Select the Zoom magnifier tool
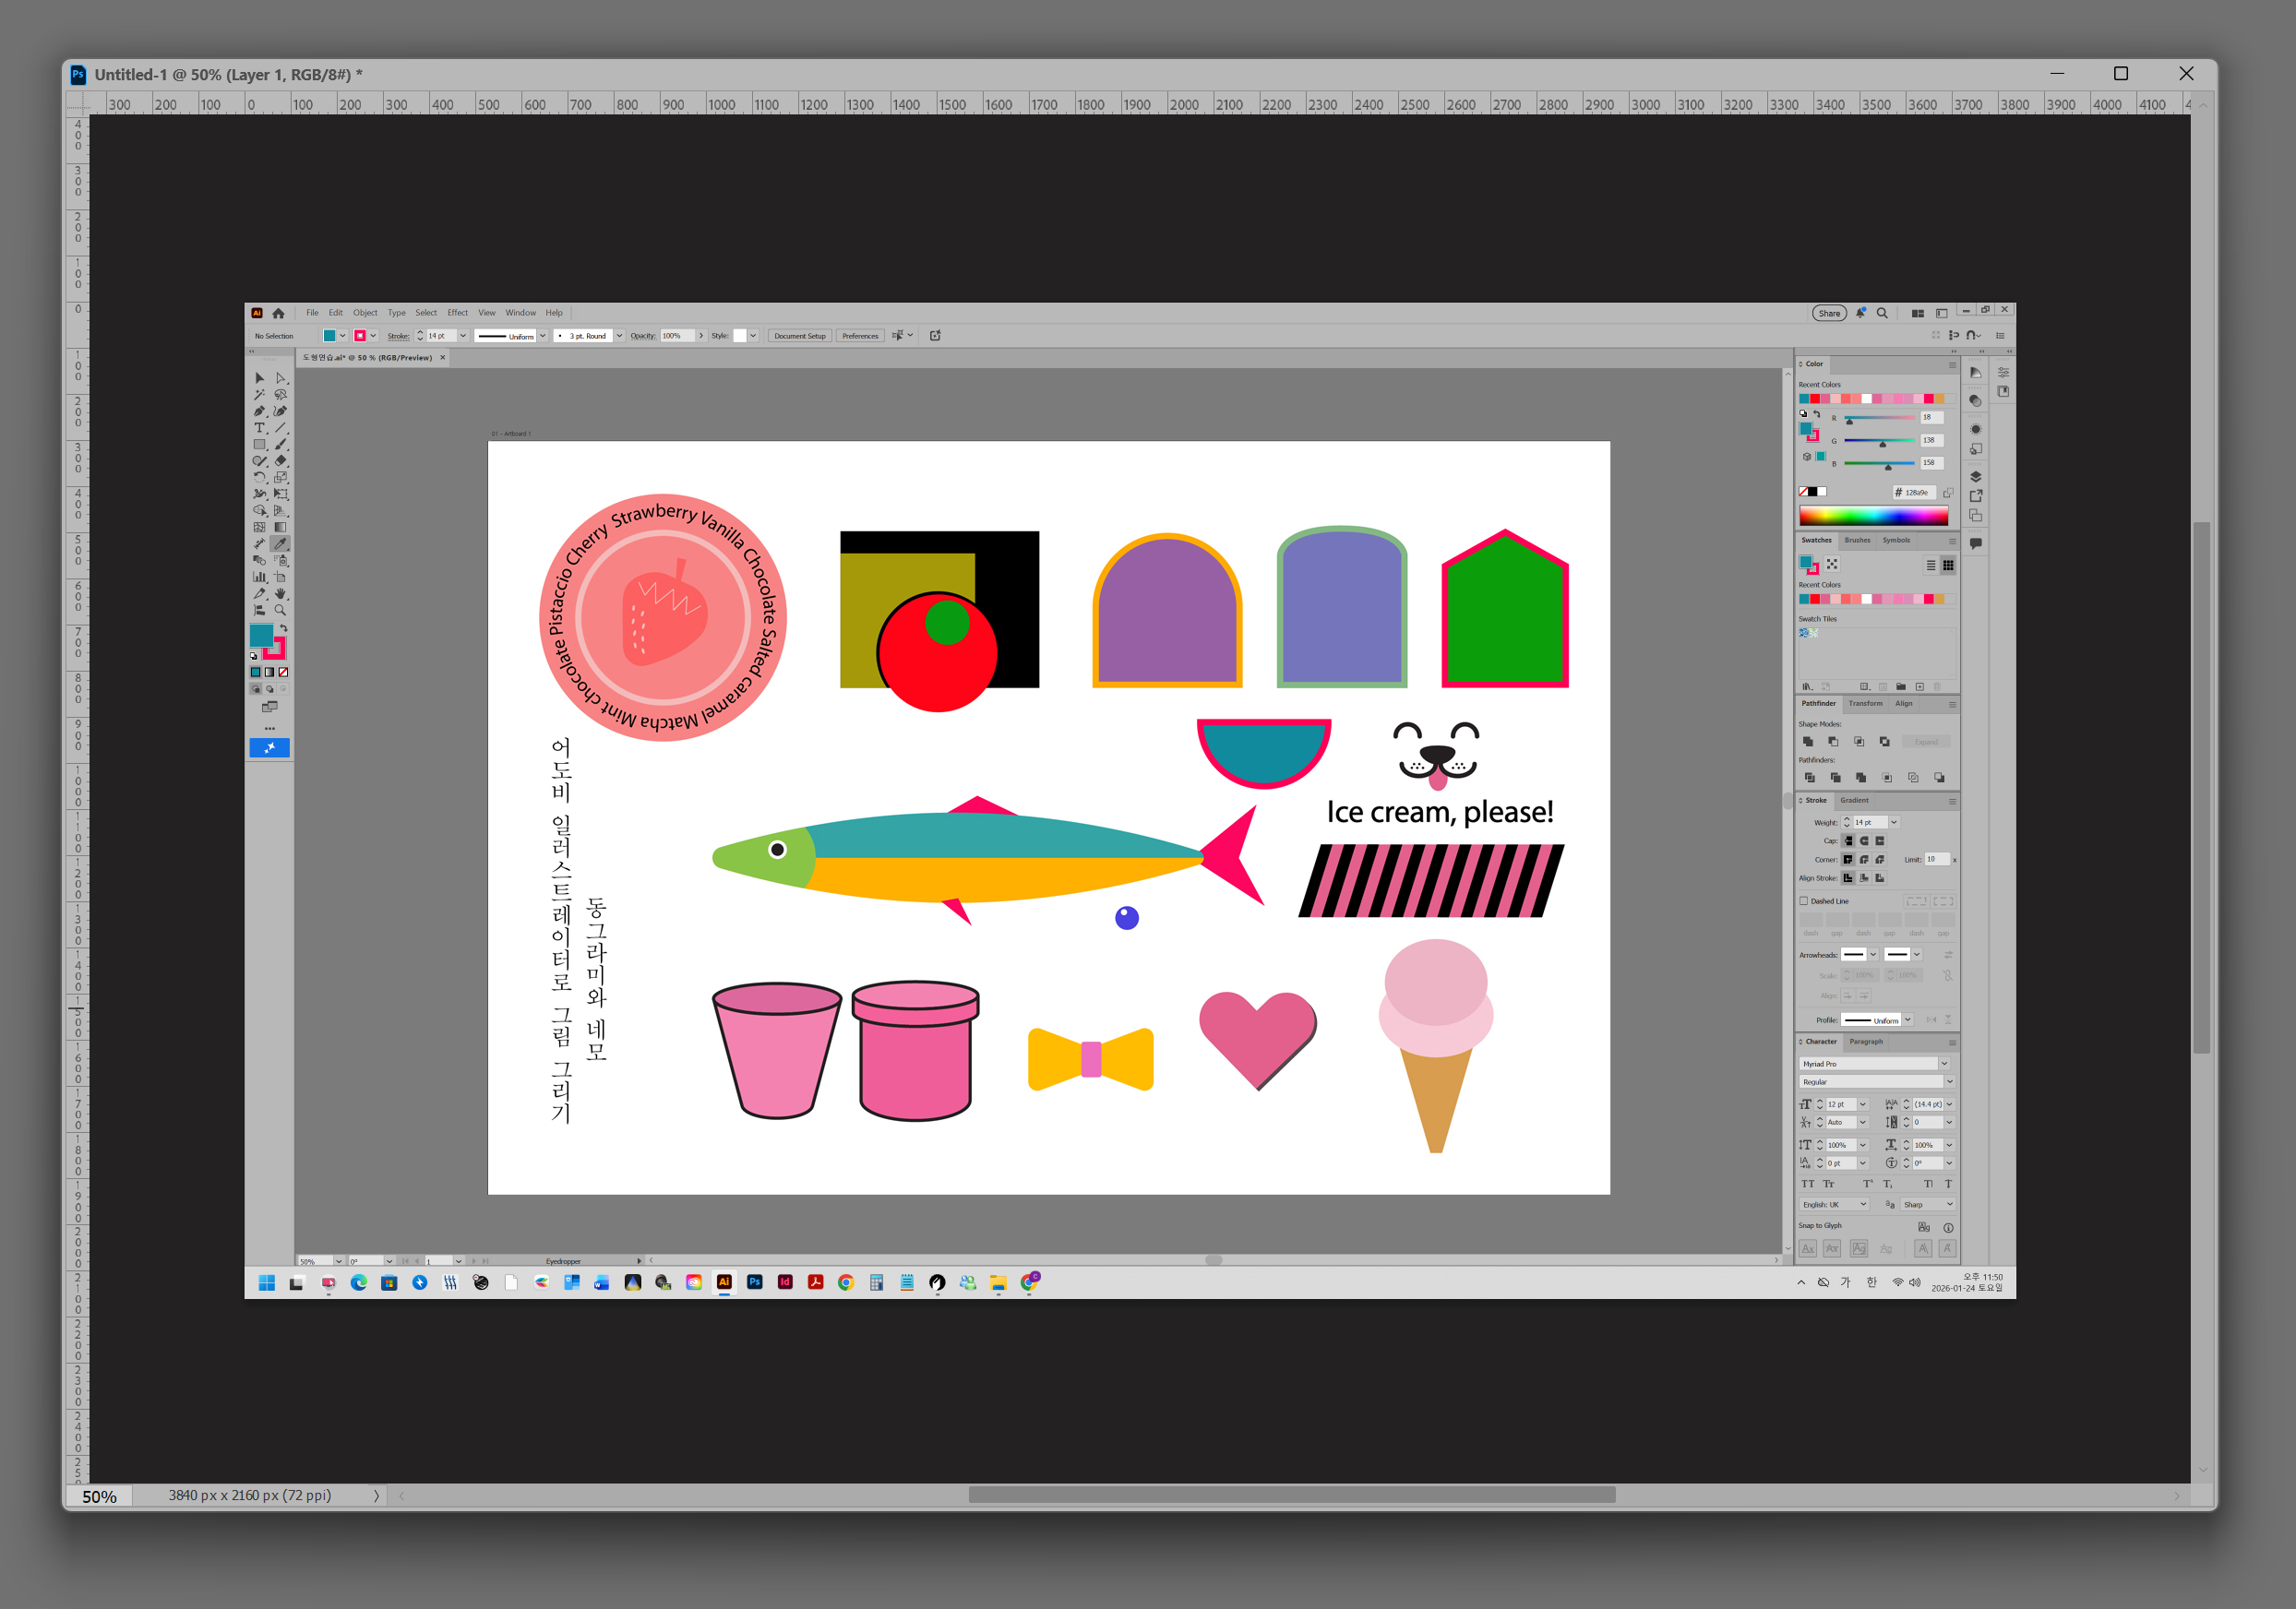2296x1609 pixels. 281,610
